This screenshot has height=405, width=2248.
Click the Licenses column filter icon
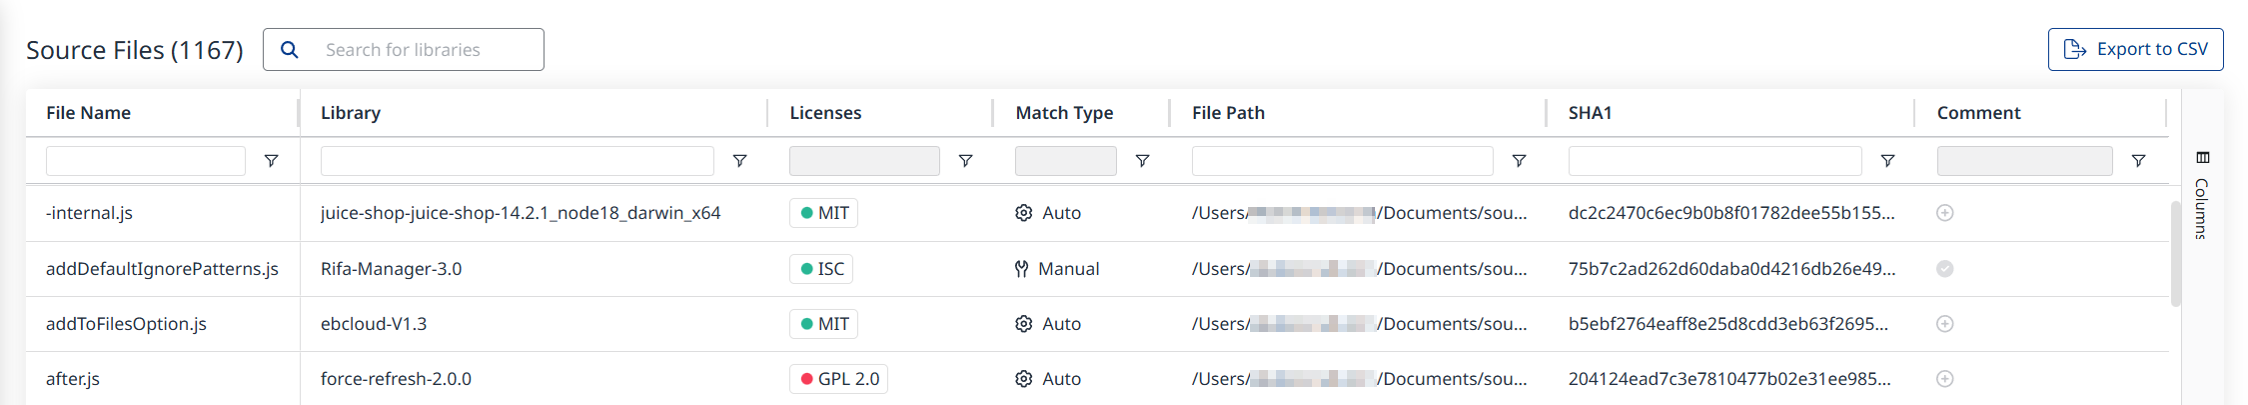[966, 161]
